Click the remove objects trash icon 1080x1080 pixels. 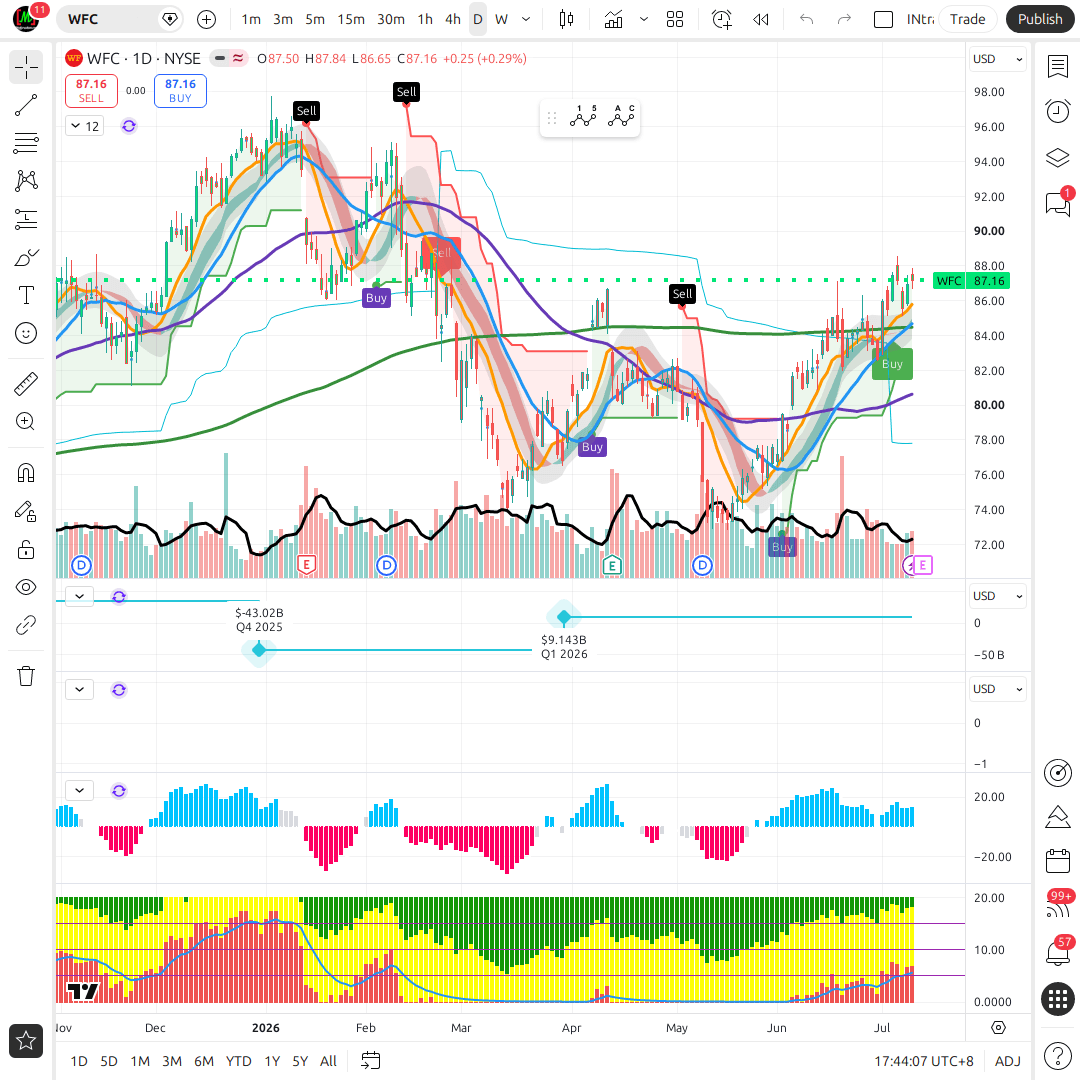coord(26,676)
